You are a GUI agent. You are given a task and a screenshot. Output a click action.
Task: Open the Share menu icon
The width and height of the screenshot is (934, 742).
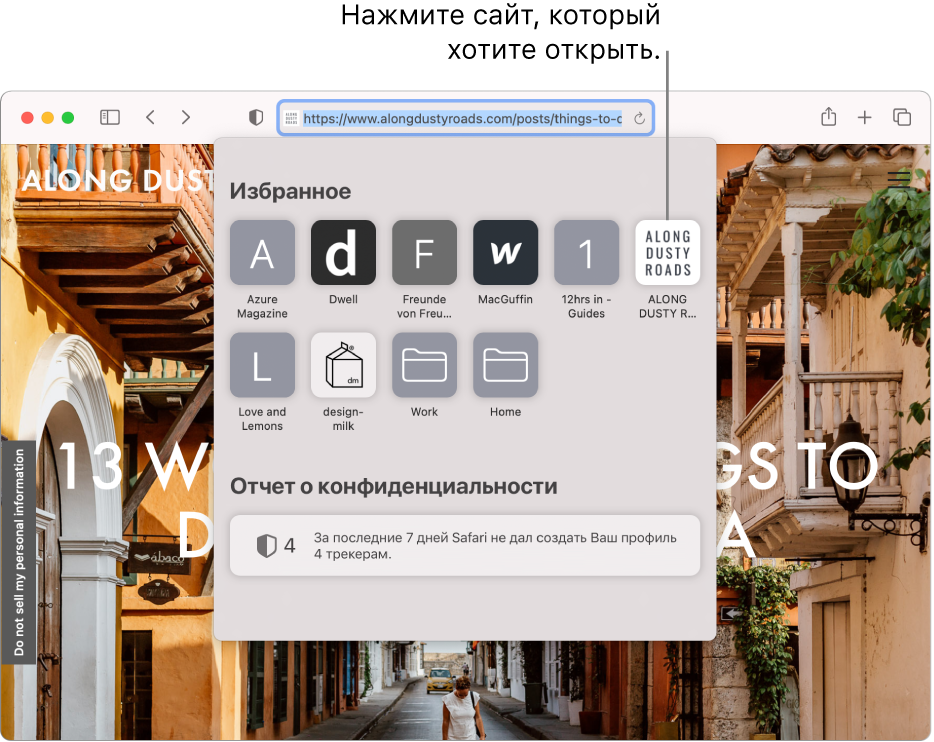click(828, 117)
